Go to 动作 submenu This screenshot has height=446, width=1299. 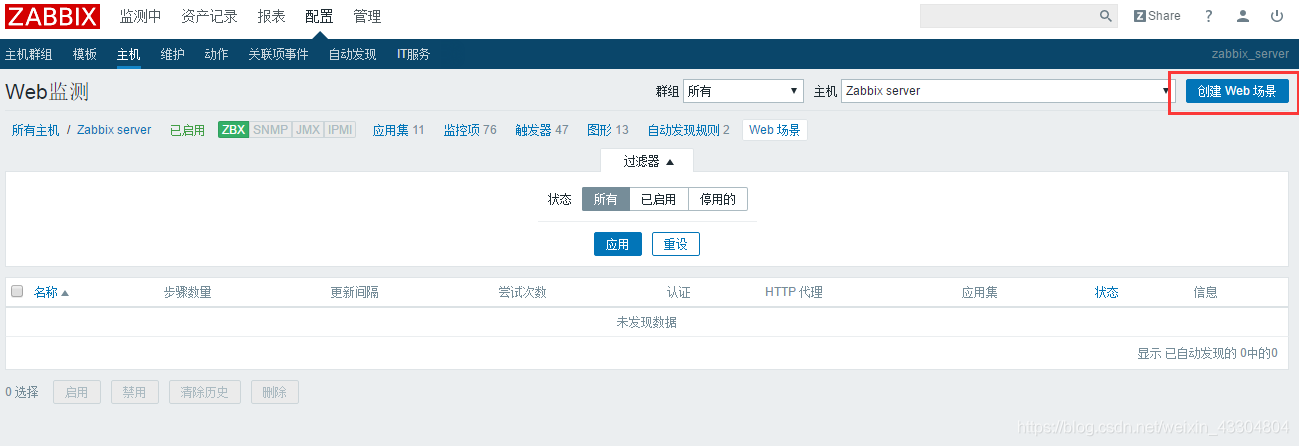[x=216, y=54]
